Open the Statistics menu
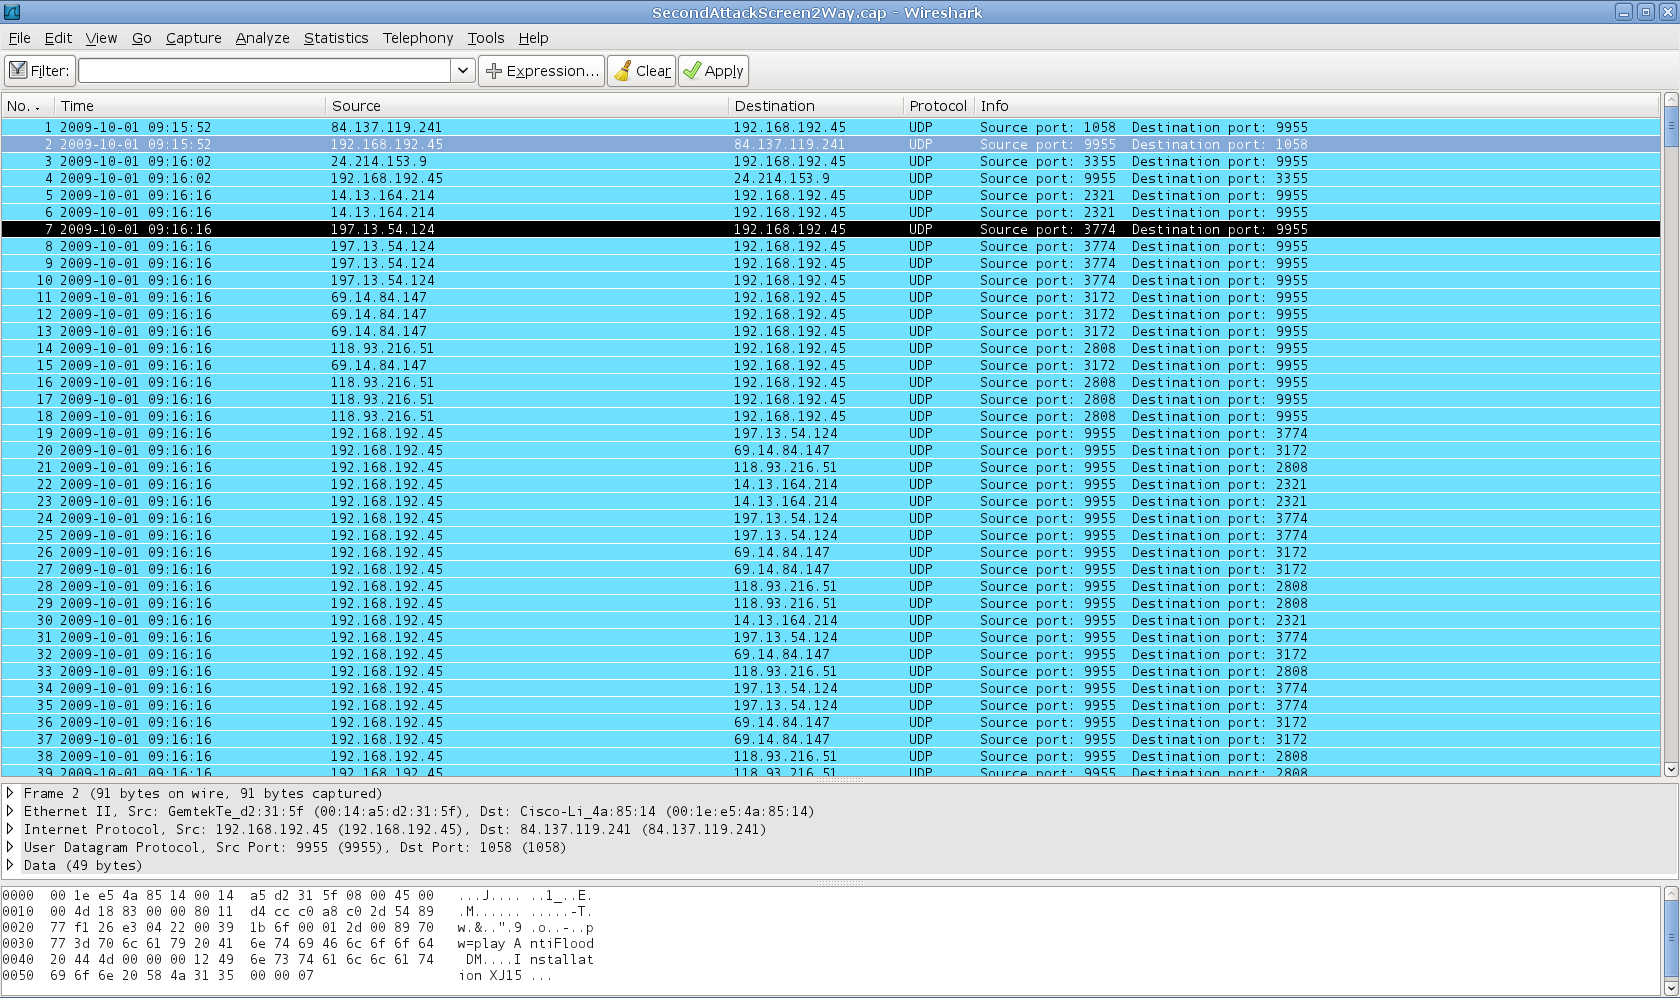1680x998 pixels. pos(336,38)
